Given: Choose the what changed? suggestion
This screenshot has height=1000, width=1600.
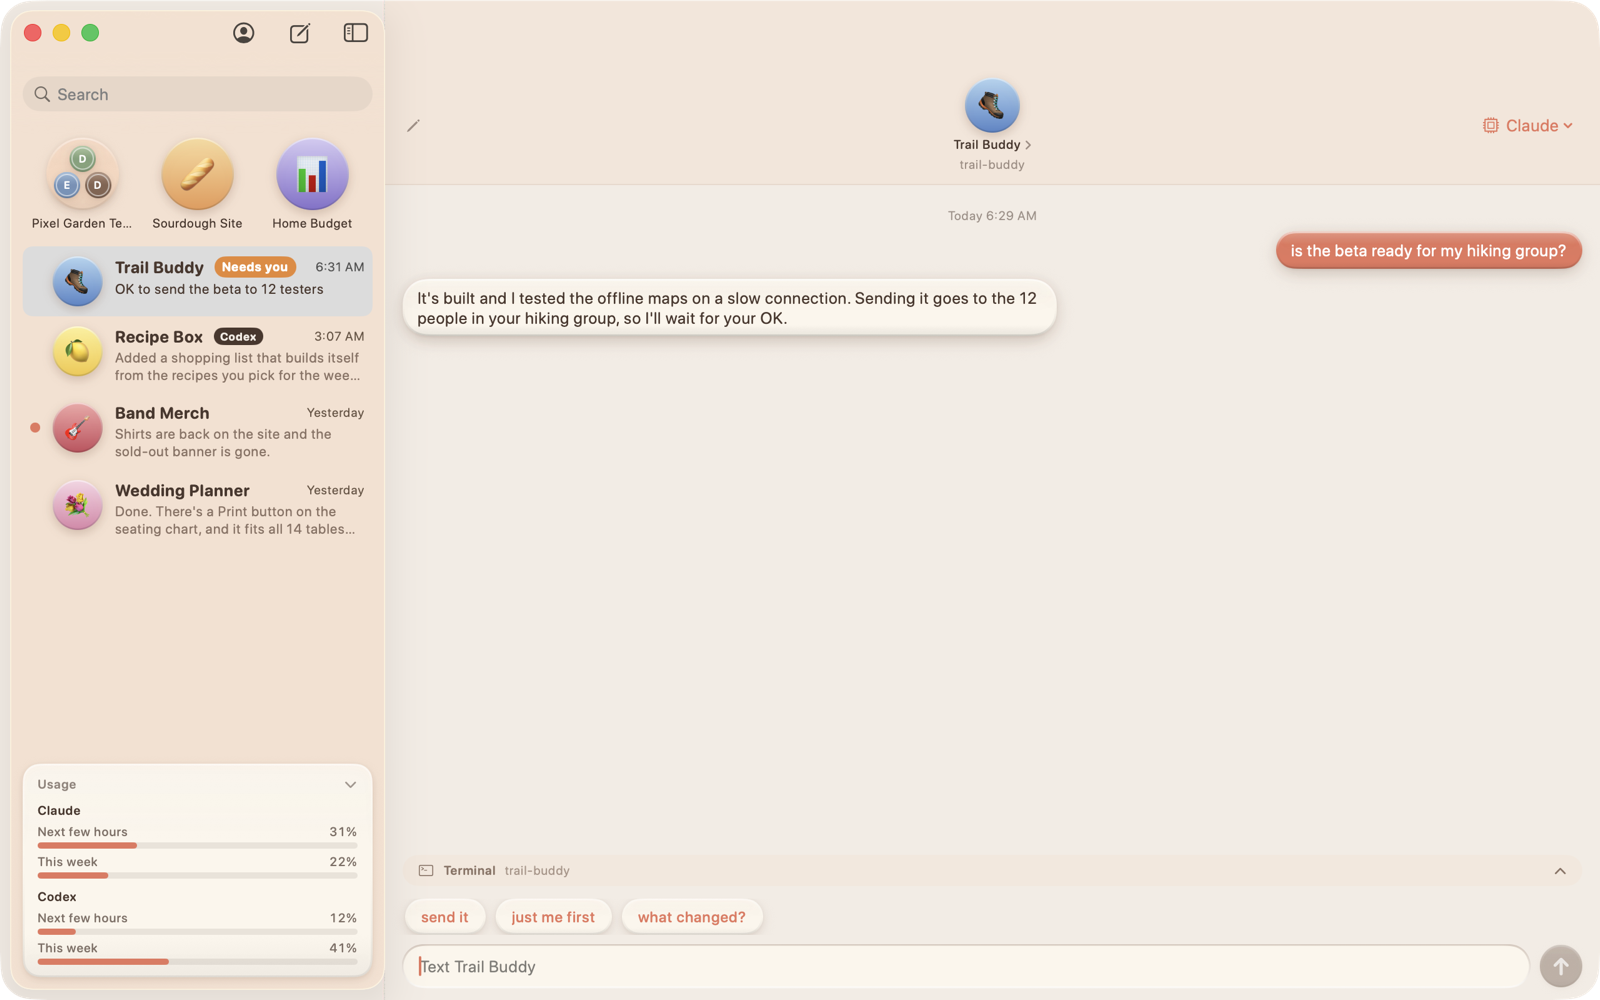Looking at the screenshot, I should pyautogui.click(x=692, y=917).
